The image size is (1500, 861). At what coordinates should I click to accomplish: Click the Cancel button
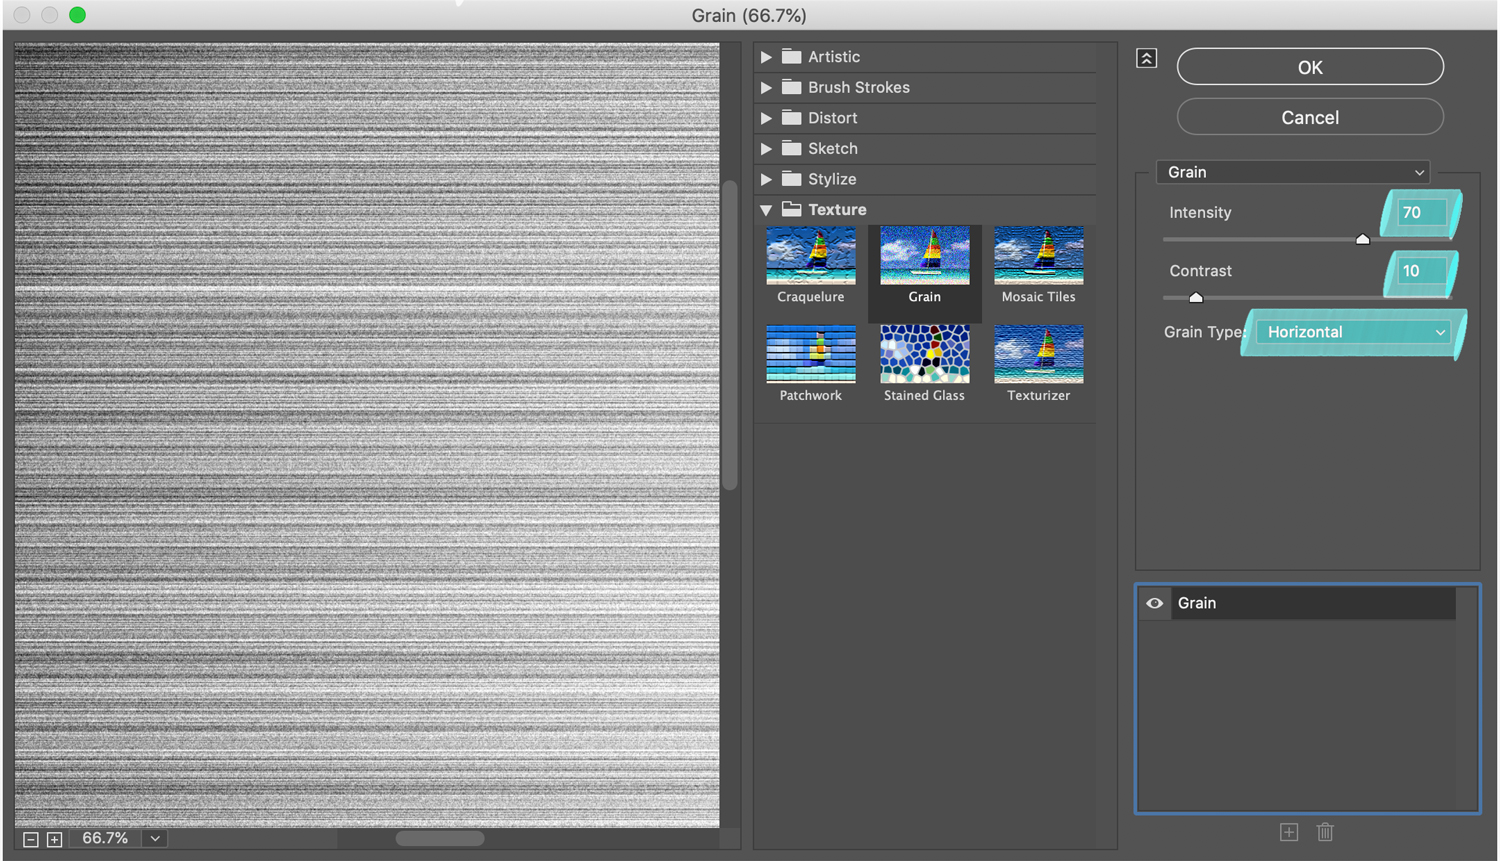(x=1310, y=117)
